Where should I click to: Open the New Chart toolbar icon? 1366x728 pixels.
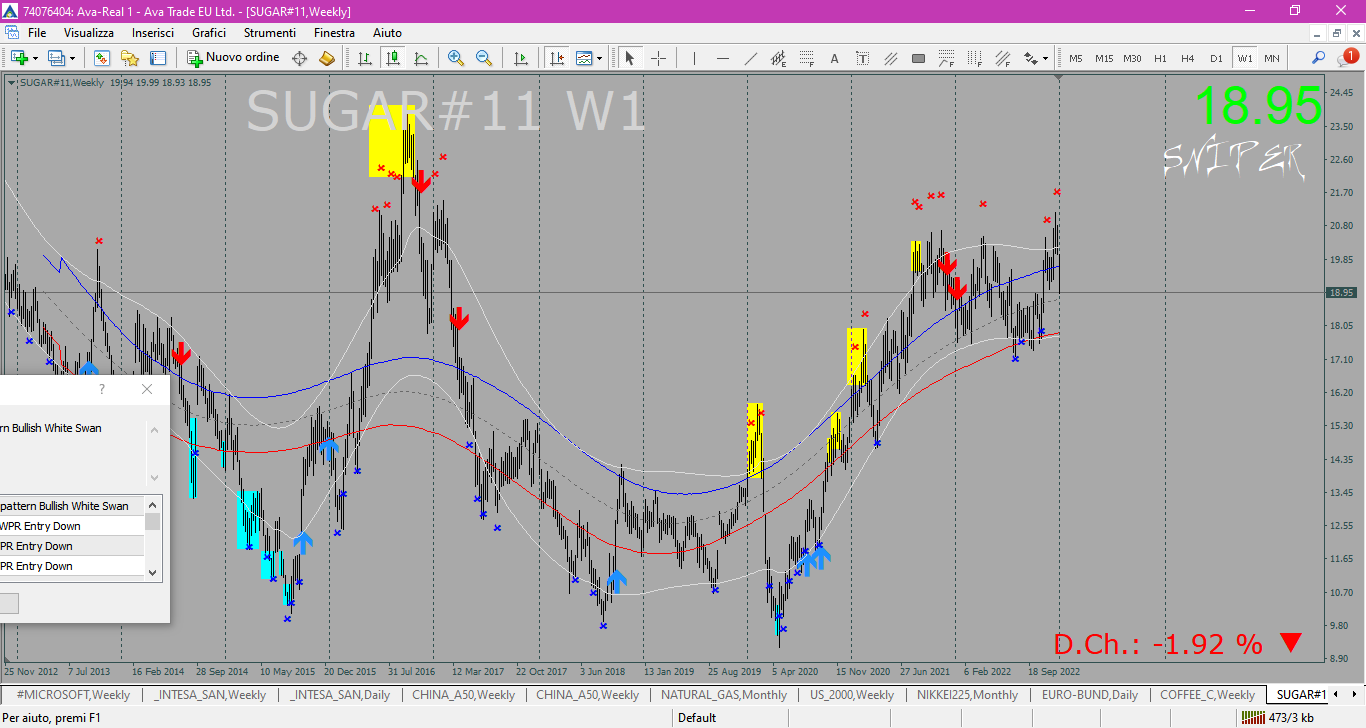18,58
